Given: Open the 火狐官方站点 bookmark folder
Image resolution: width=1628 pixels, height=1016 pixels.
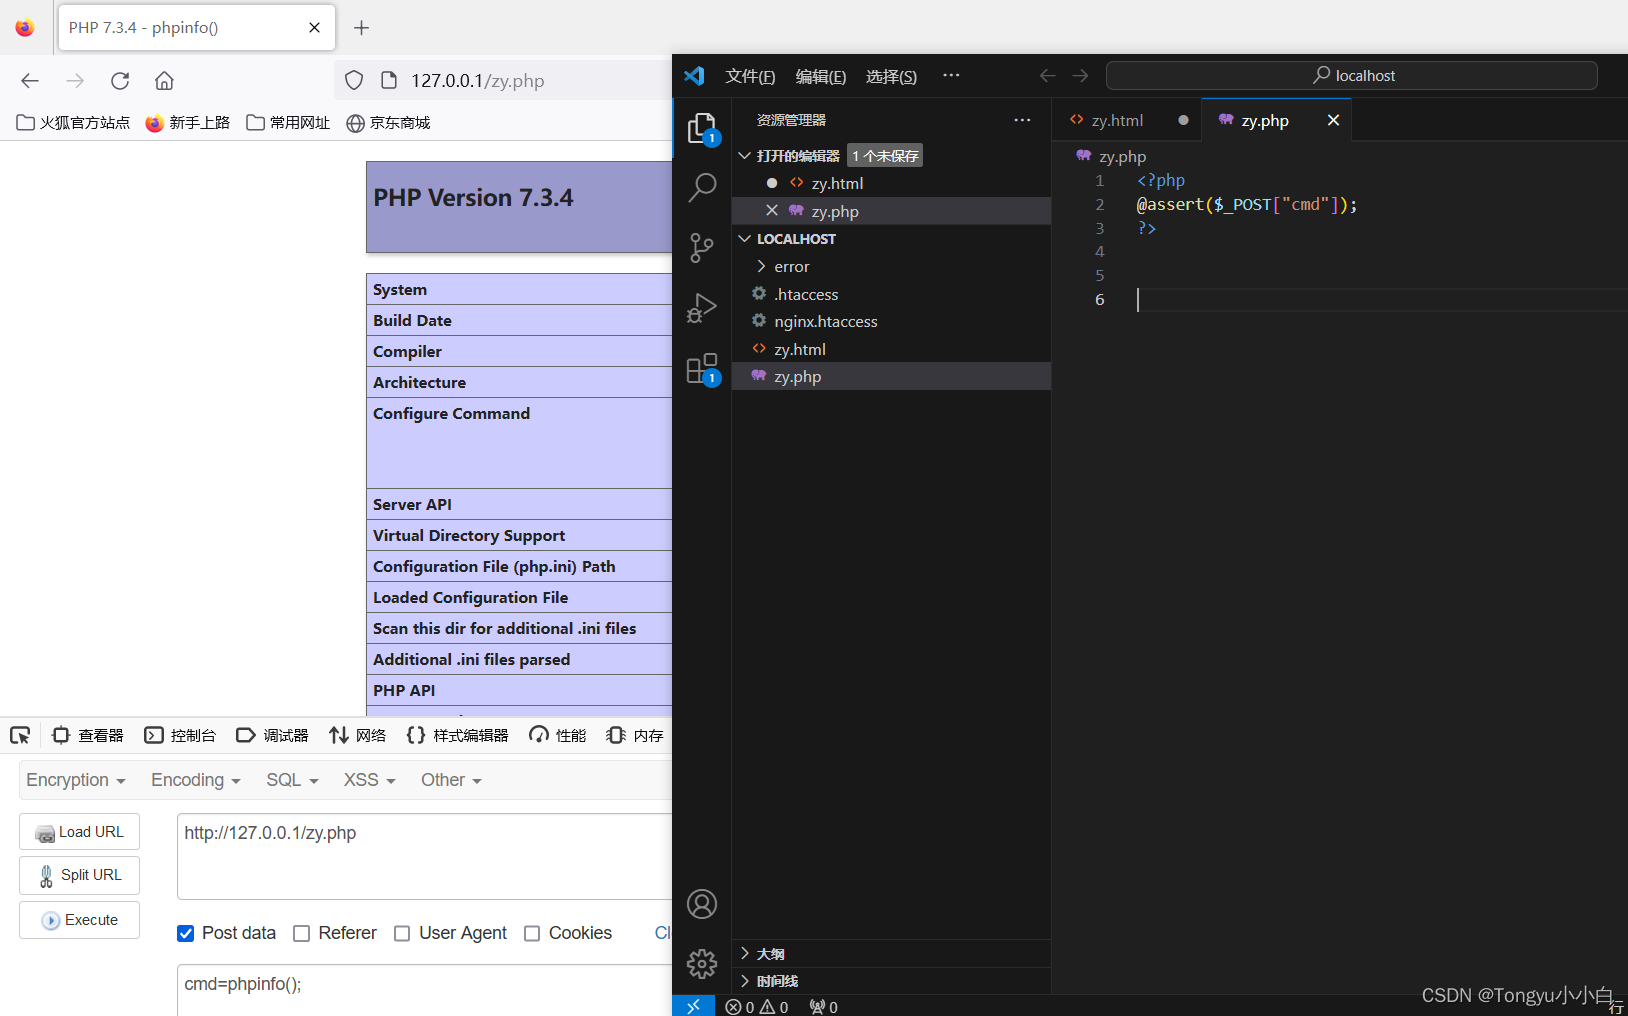Looking at the screenshot, I should (x=73, y=123).
